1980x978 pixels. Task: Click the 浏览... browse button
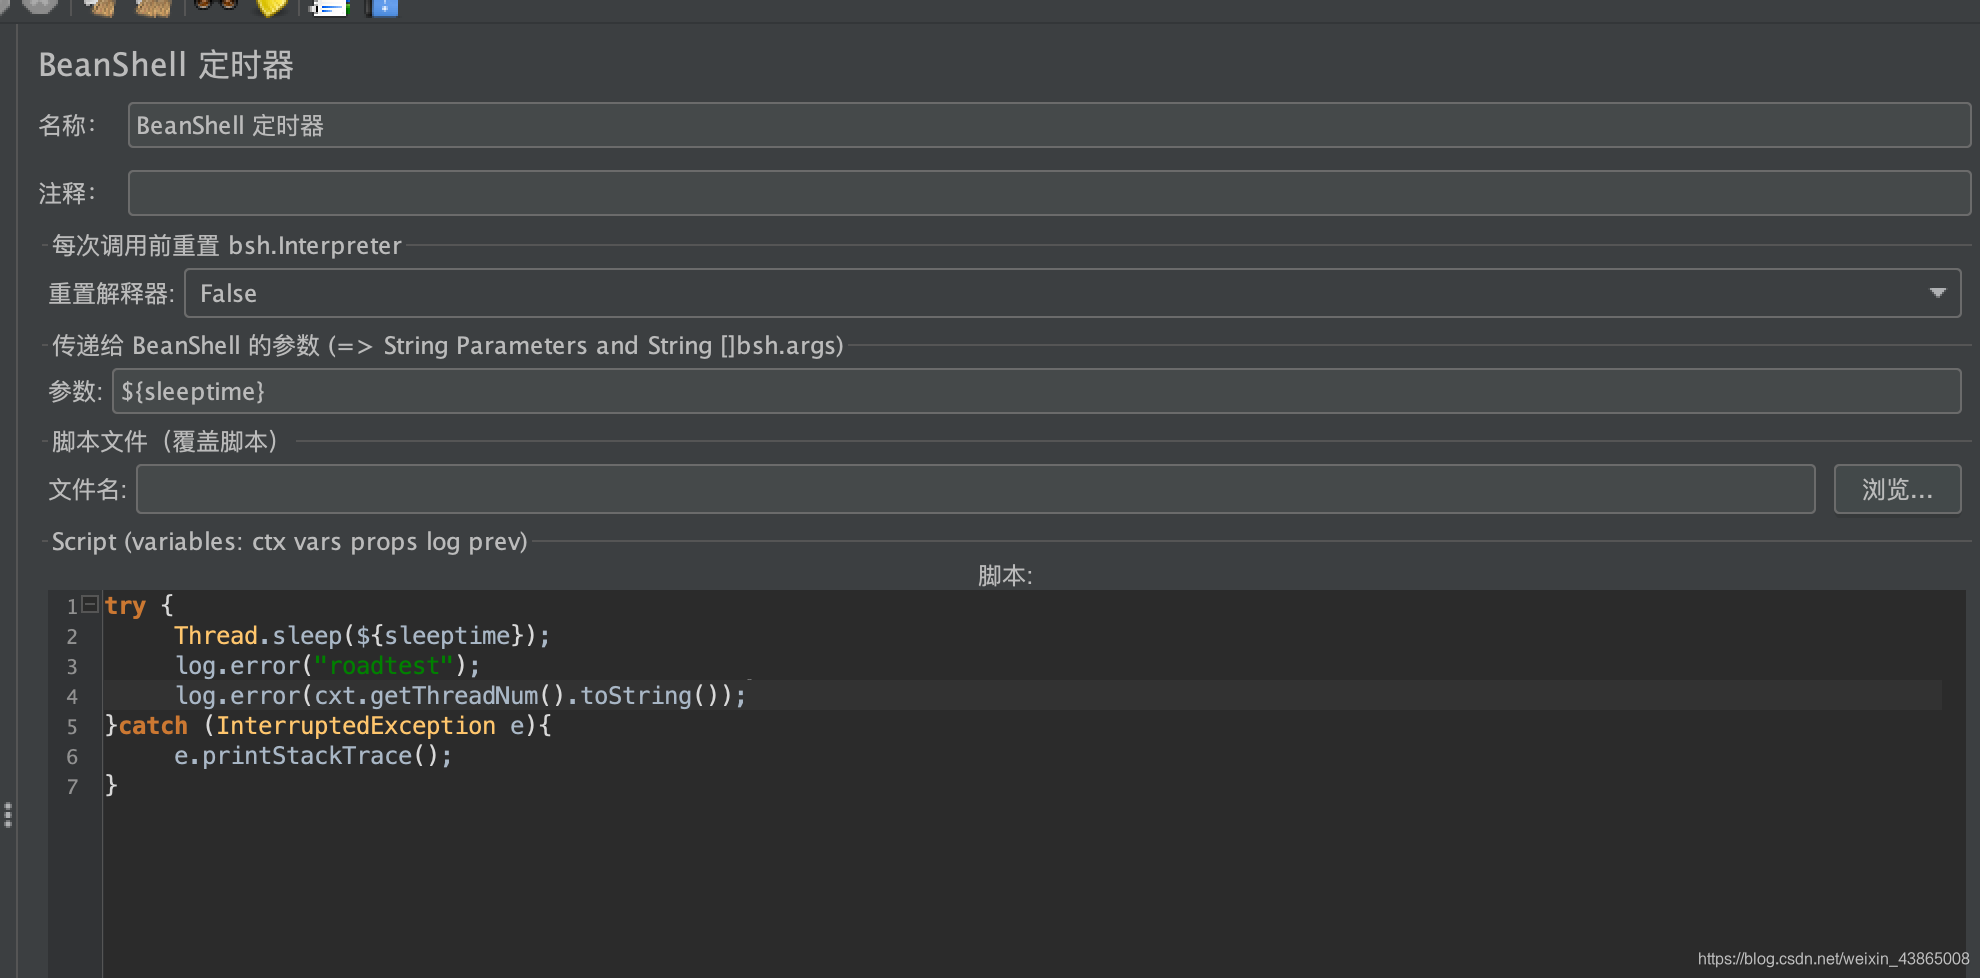1897,489
